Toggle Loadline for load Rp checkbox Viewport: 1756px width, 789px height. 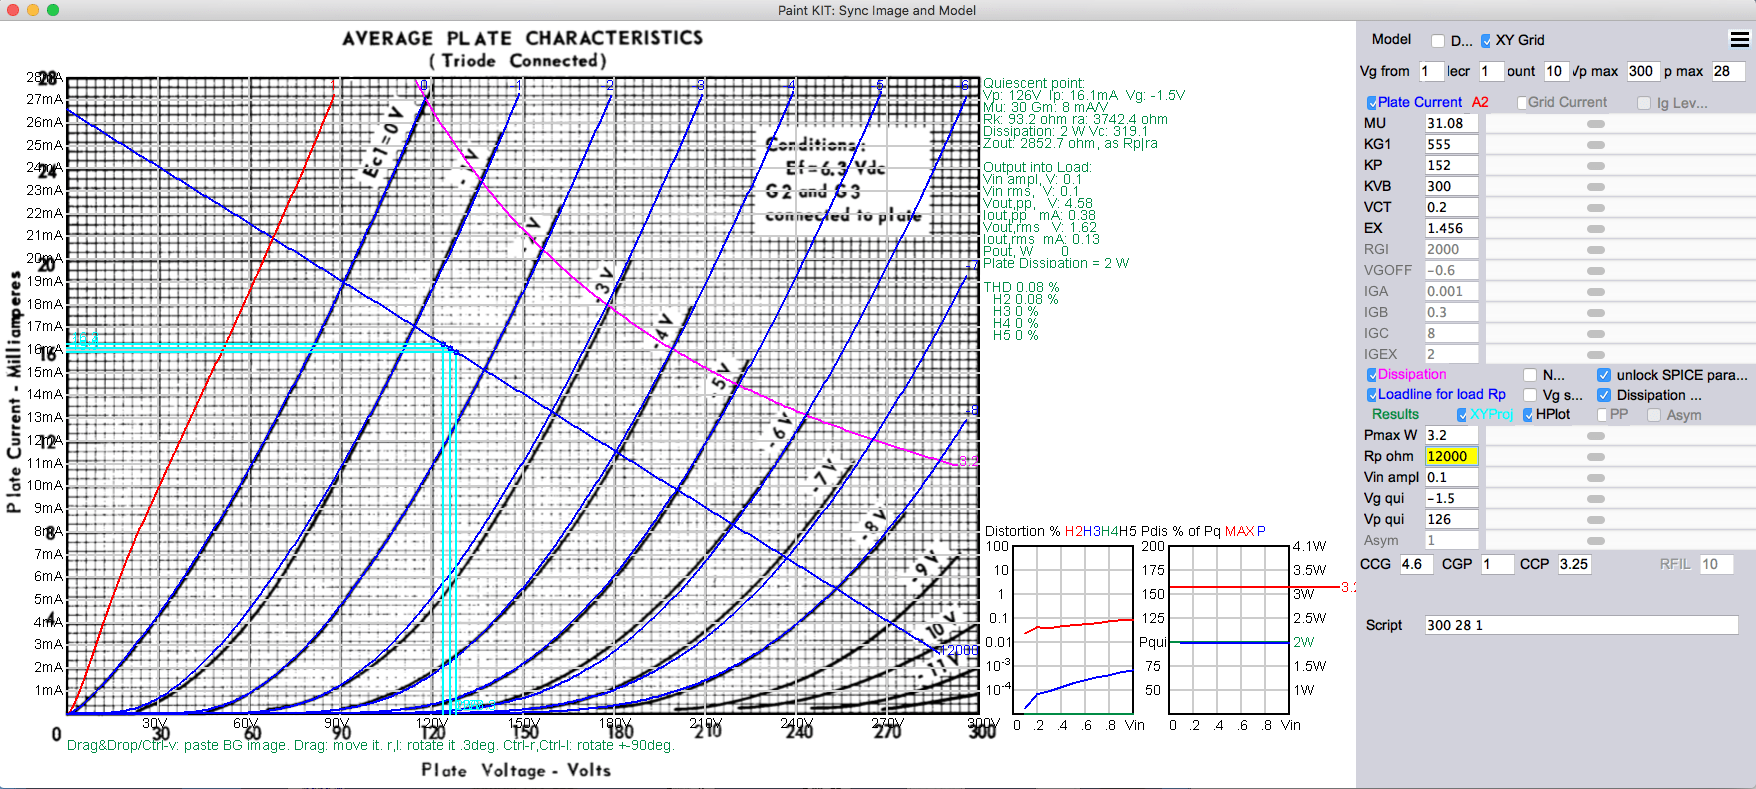[1372, 395]
